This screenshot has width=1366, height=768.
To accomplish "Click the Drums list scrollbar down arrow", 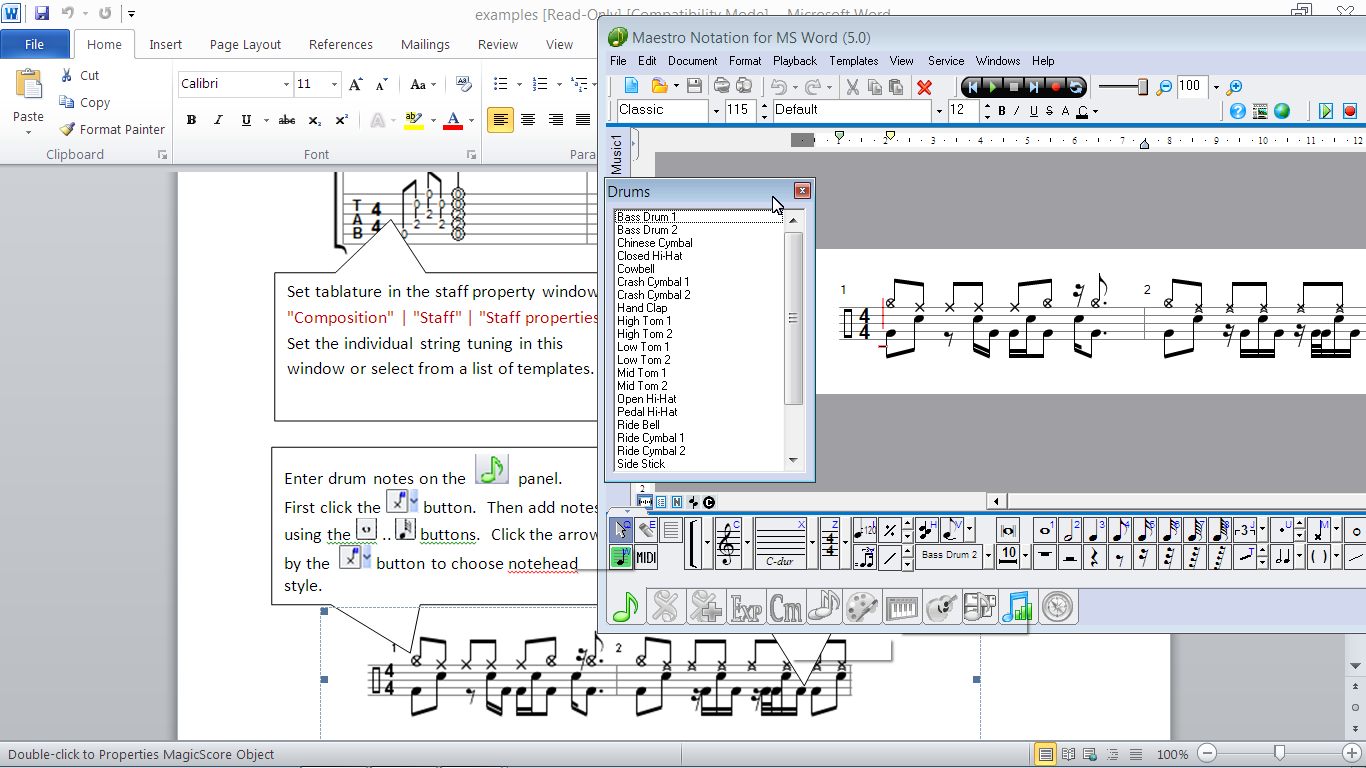I will (x=794, y=461).
